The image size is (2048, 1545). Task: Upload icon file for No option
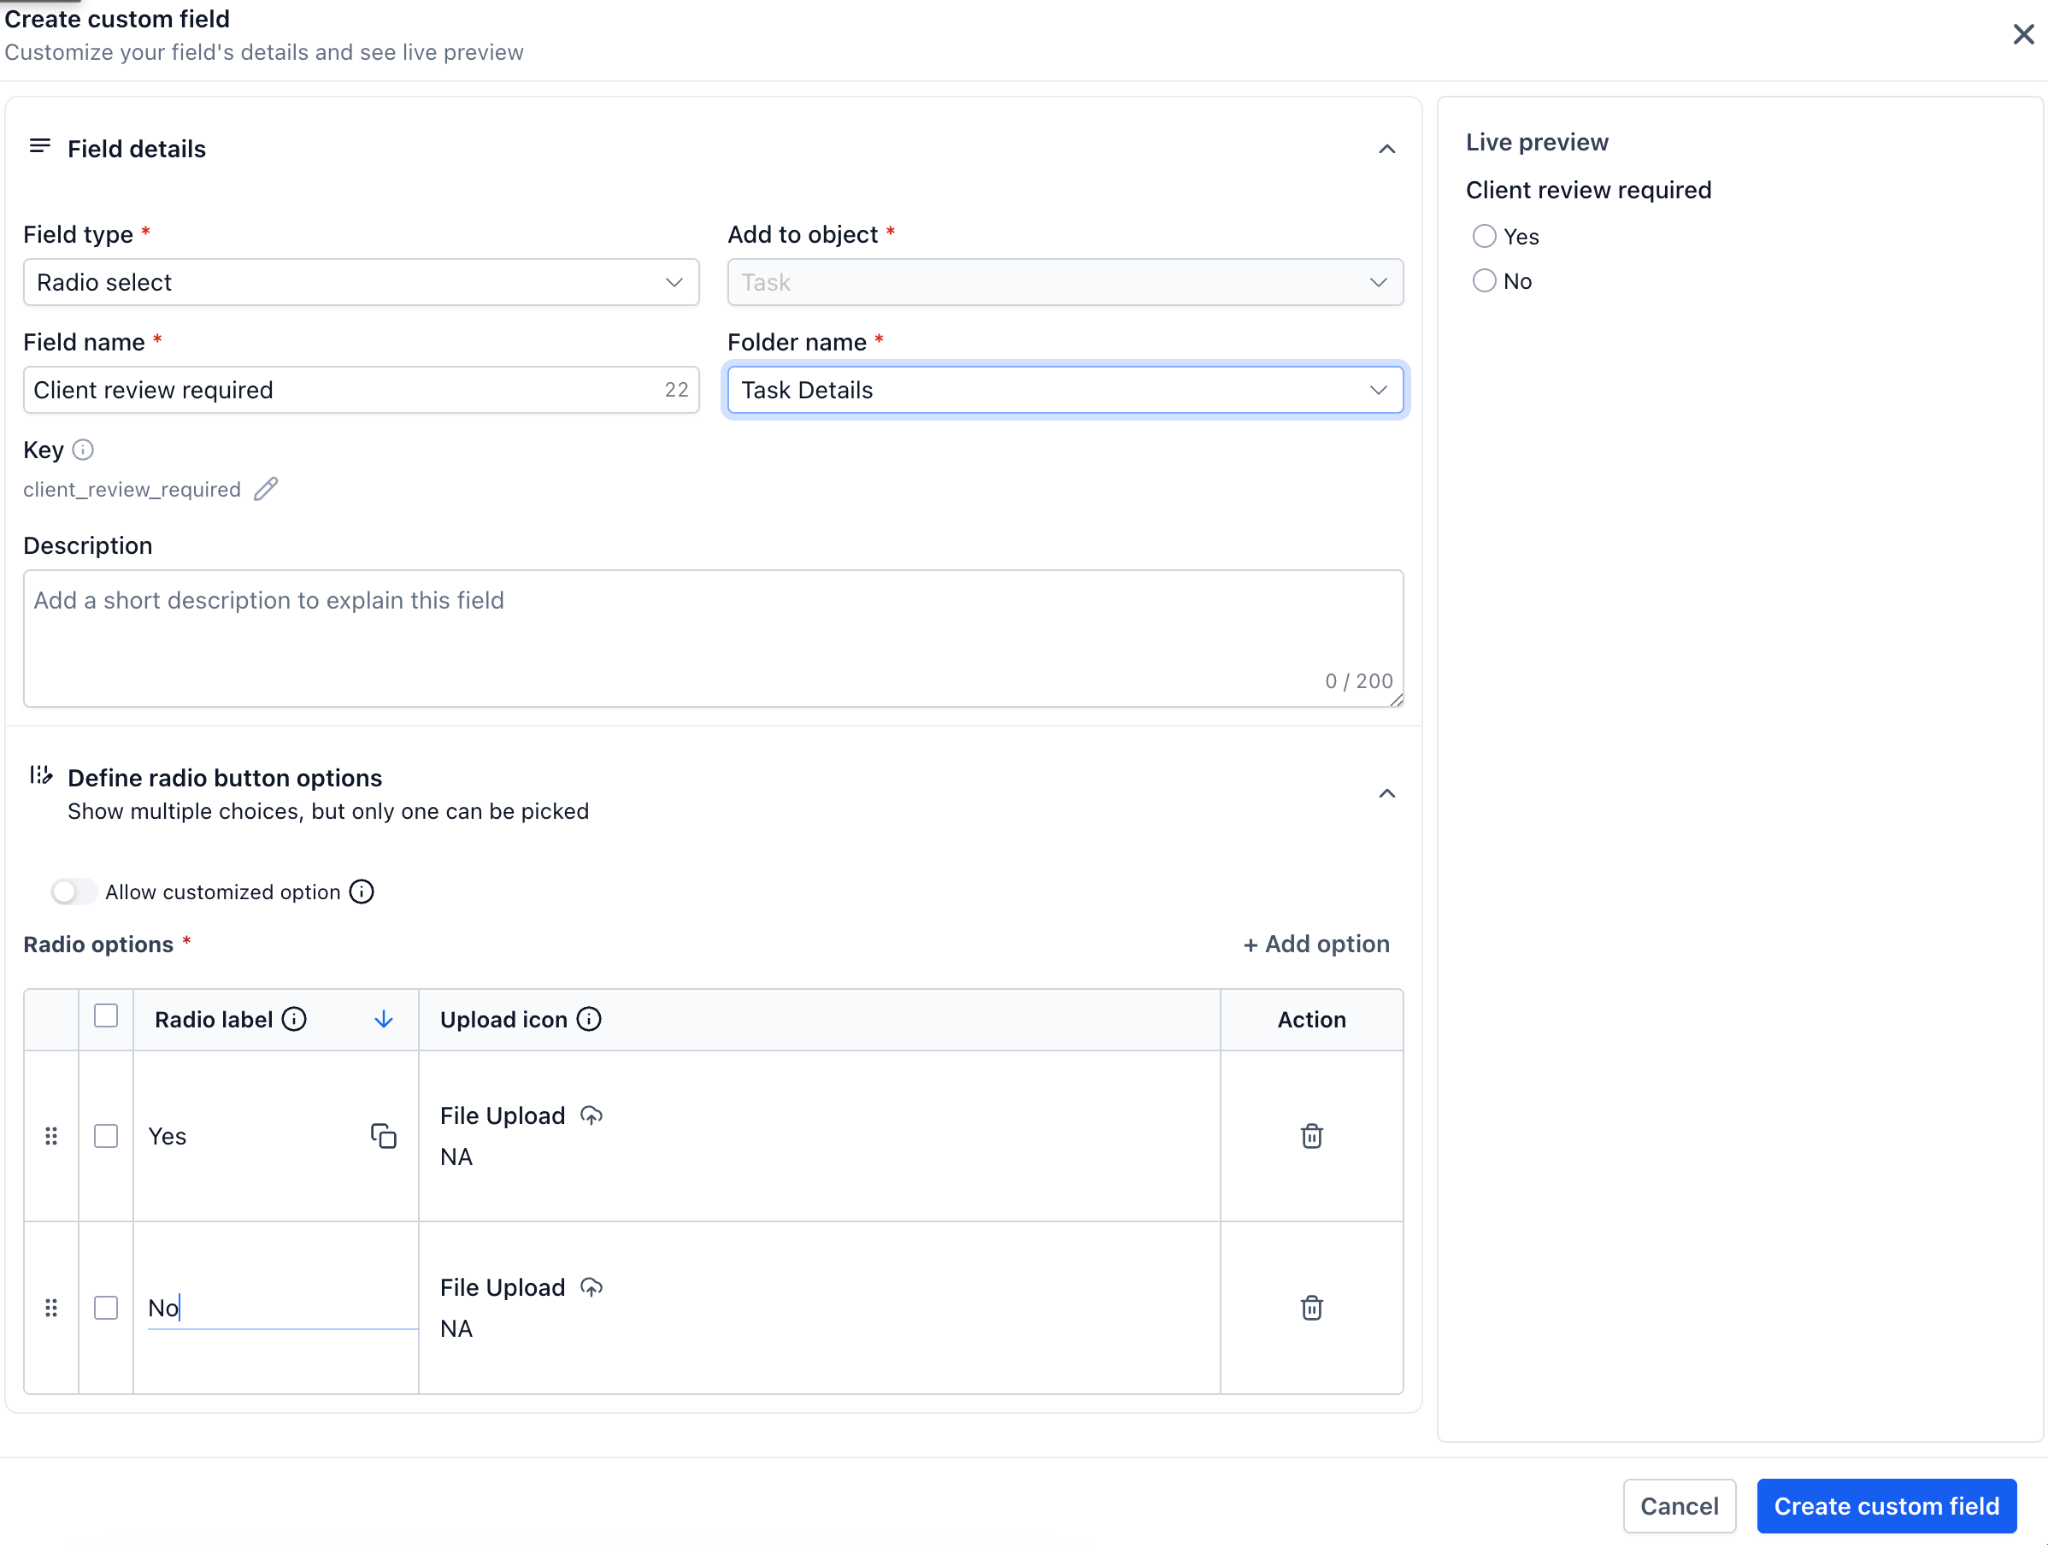[592, 1288]
